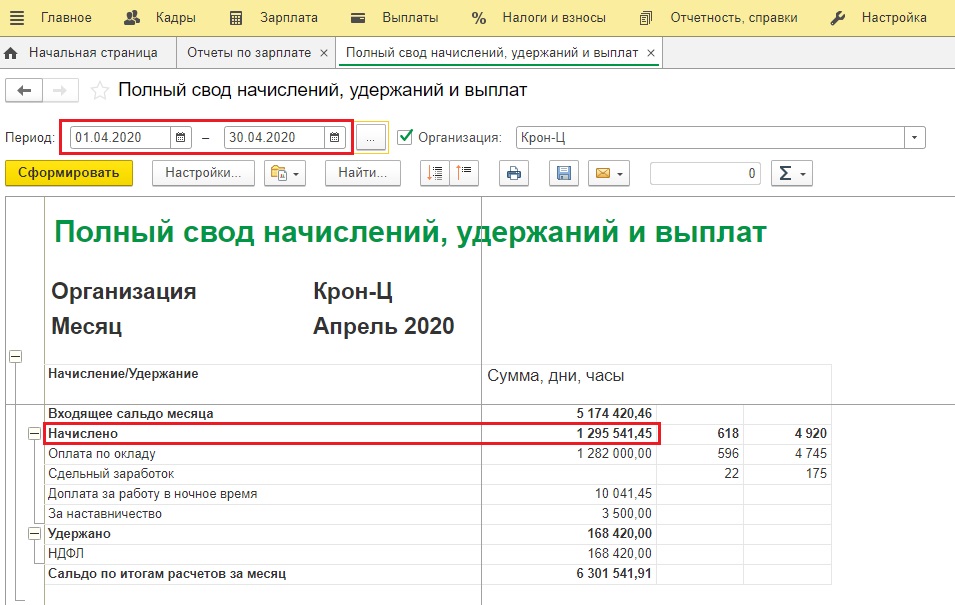Open the sigma sum function dropdown

(792, 173)
